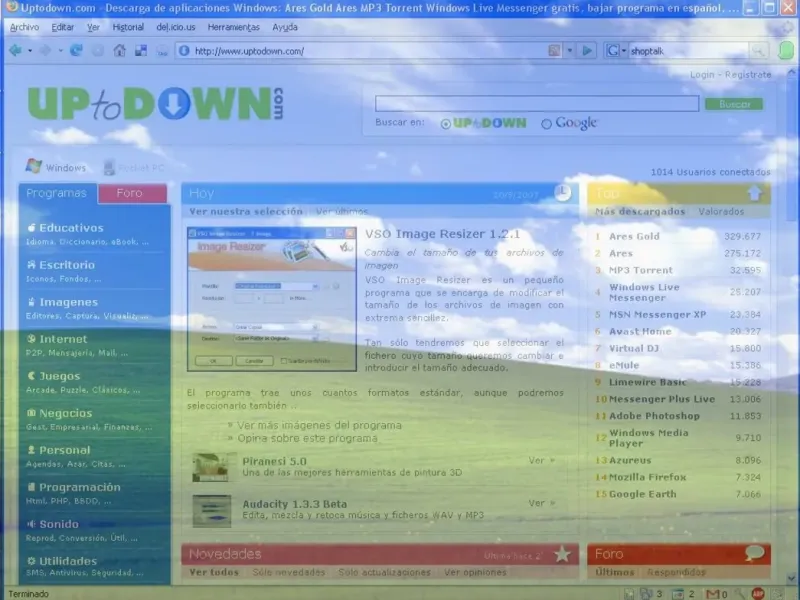Click the Audacity 1.3.3 Beta thumbnail
This screenshot has height=600, width=800.
pos(211,510)
